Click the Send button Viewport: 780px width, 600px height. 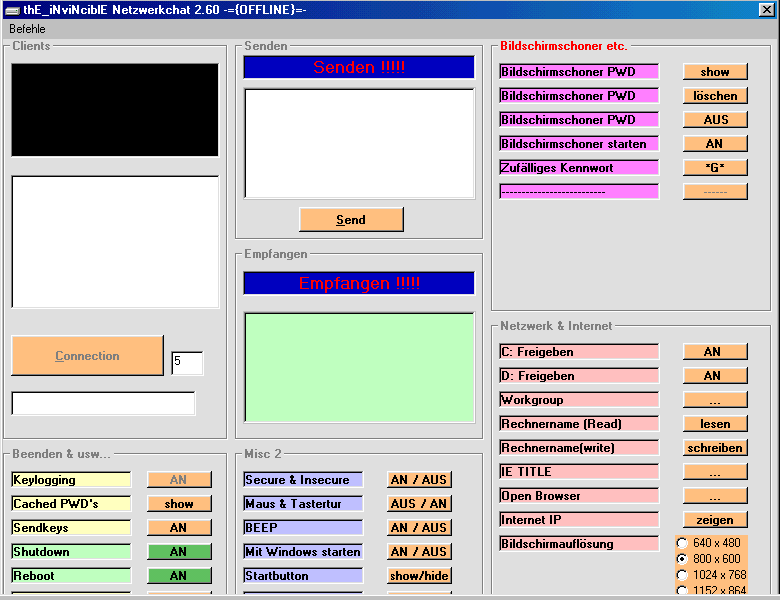point(351,220)
